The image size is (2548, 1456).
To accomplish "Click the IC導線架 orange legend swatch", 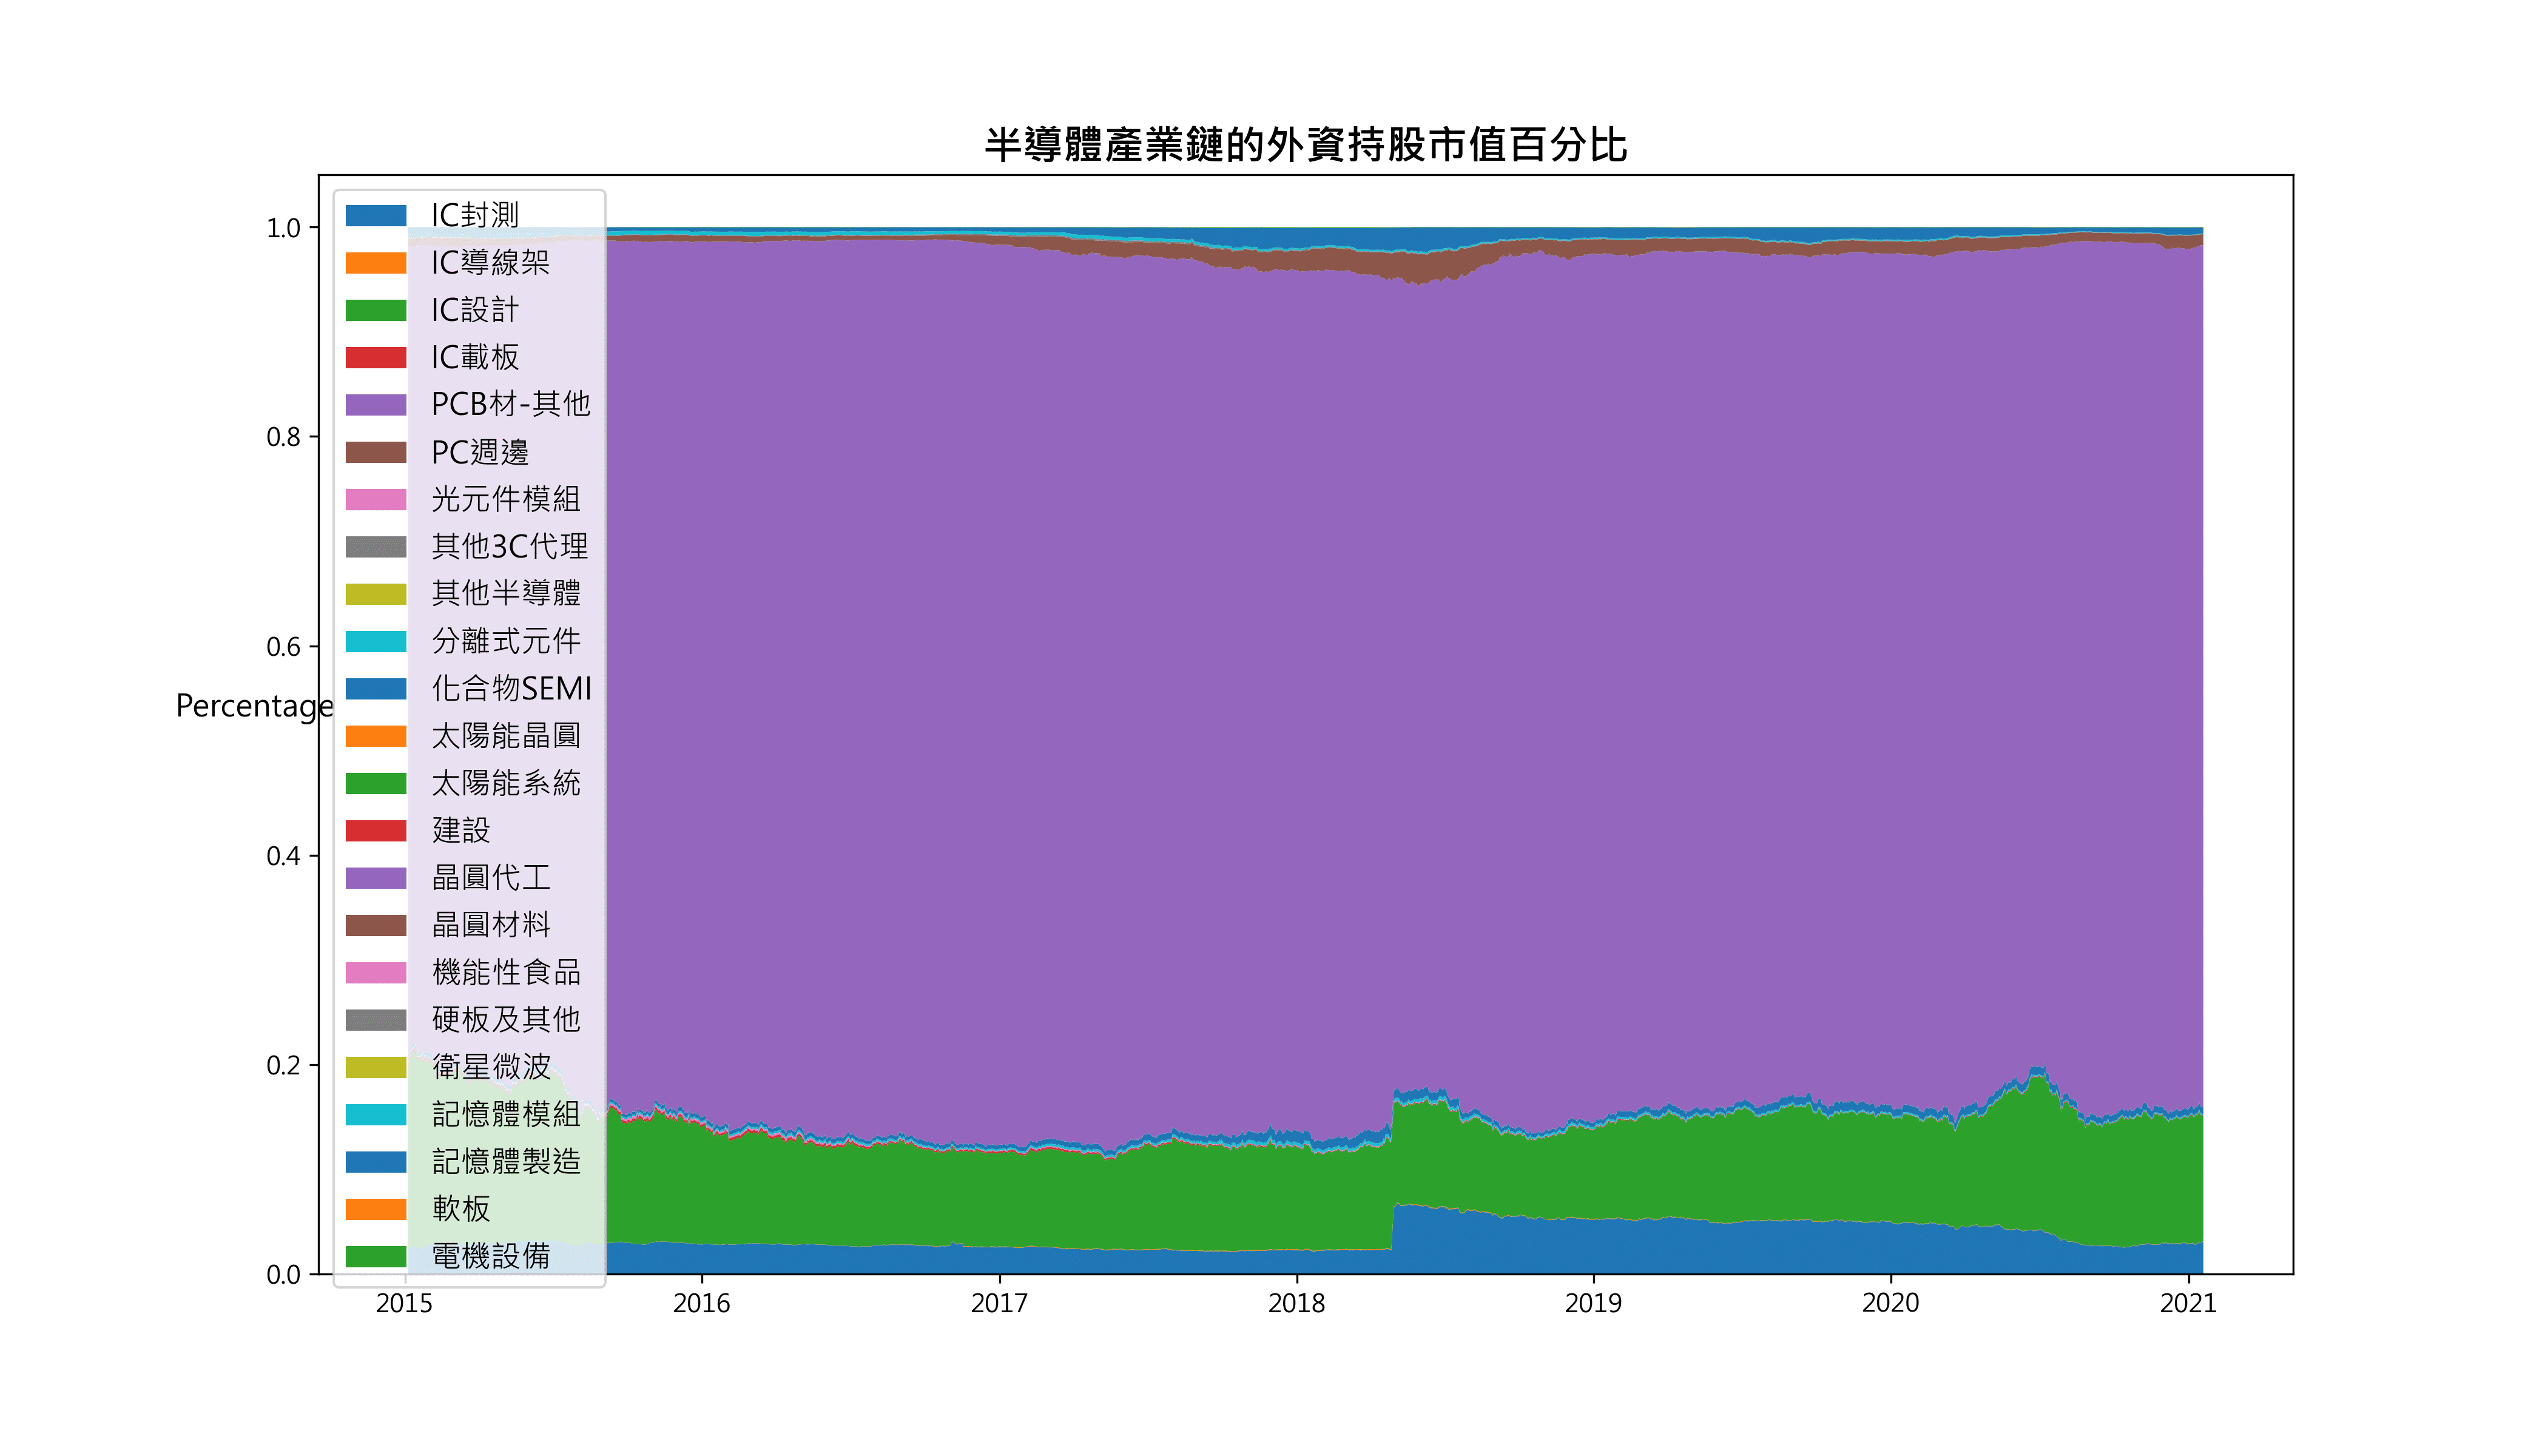I will 376,263.
